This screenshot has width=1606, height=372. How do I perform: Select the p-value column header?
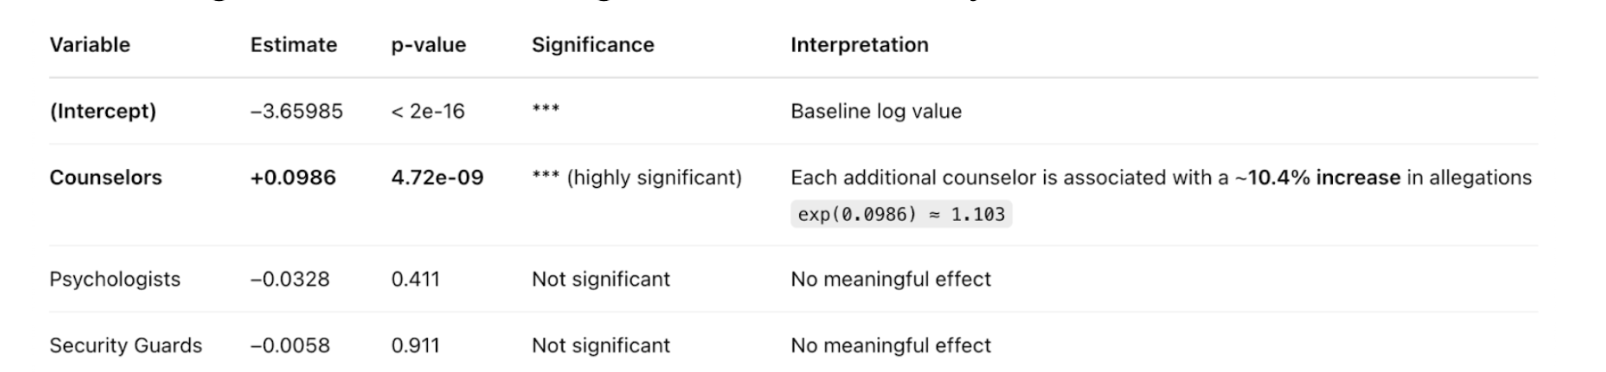coord(428,45)
